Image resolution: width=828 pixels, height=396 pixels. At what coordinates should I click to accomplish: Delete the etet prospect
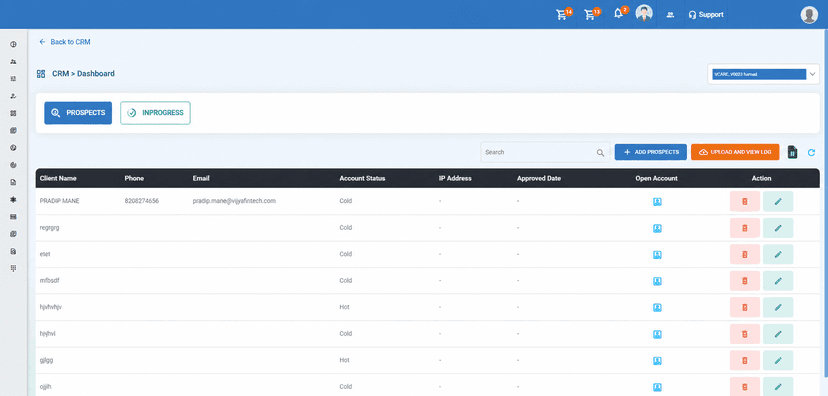coord(745,254)
